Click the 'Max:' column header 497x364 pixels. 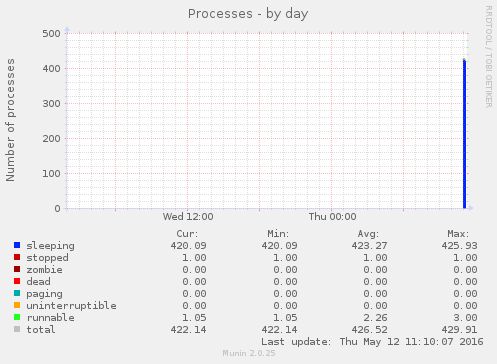pos(458,234)
